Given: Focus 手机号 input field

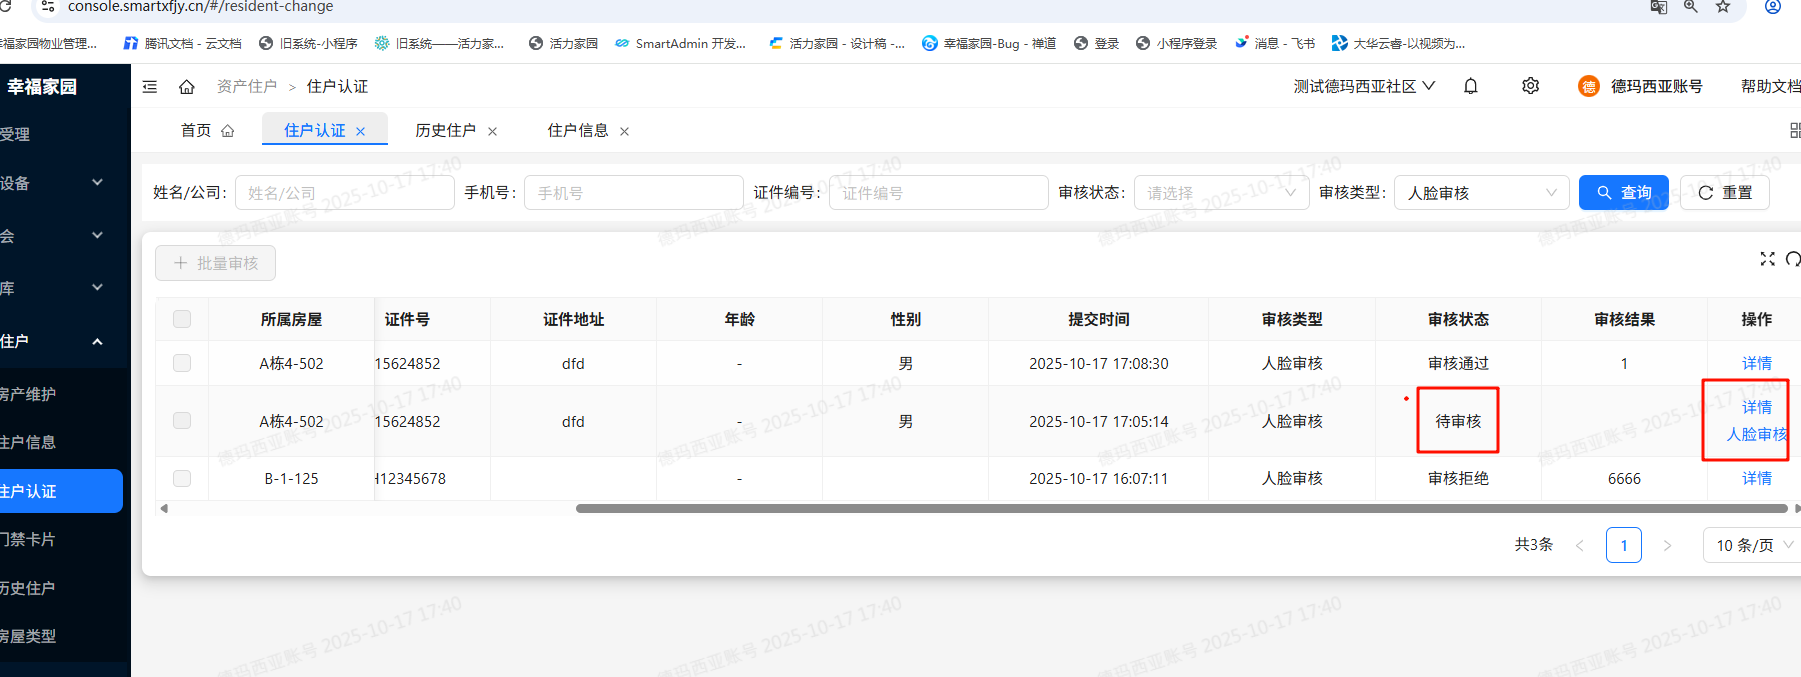Looking at the screenshot, I should [x=634, y=192].
